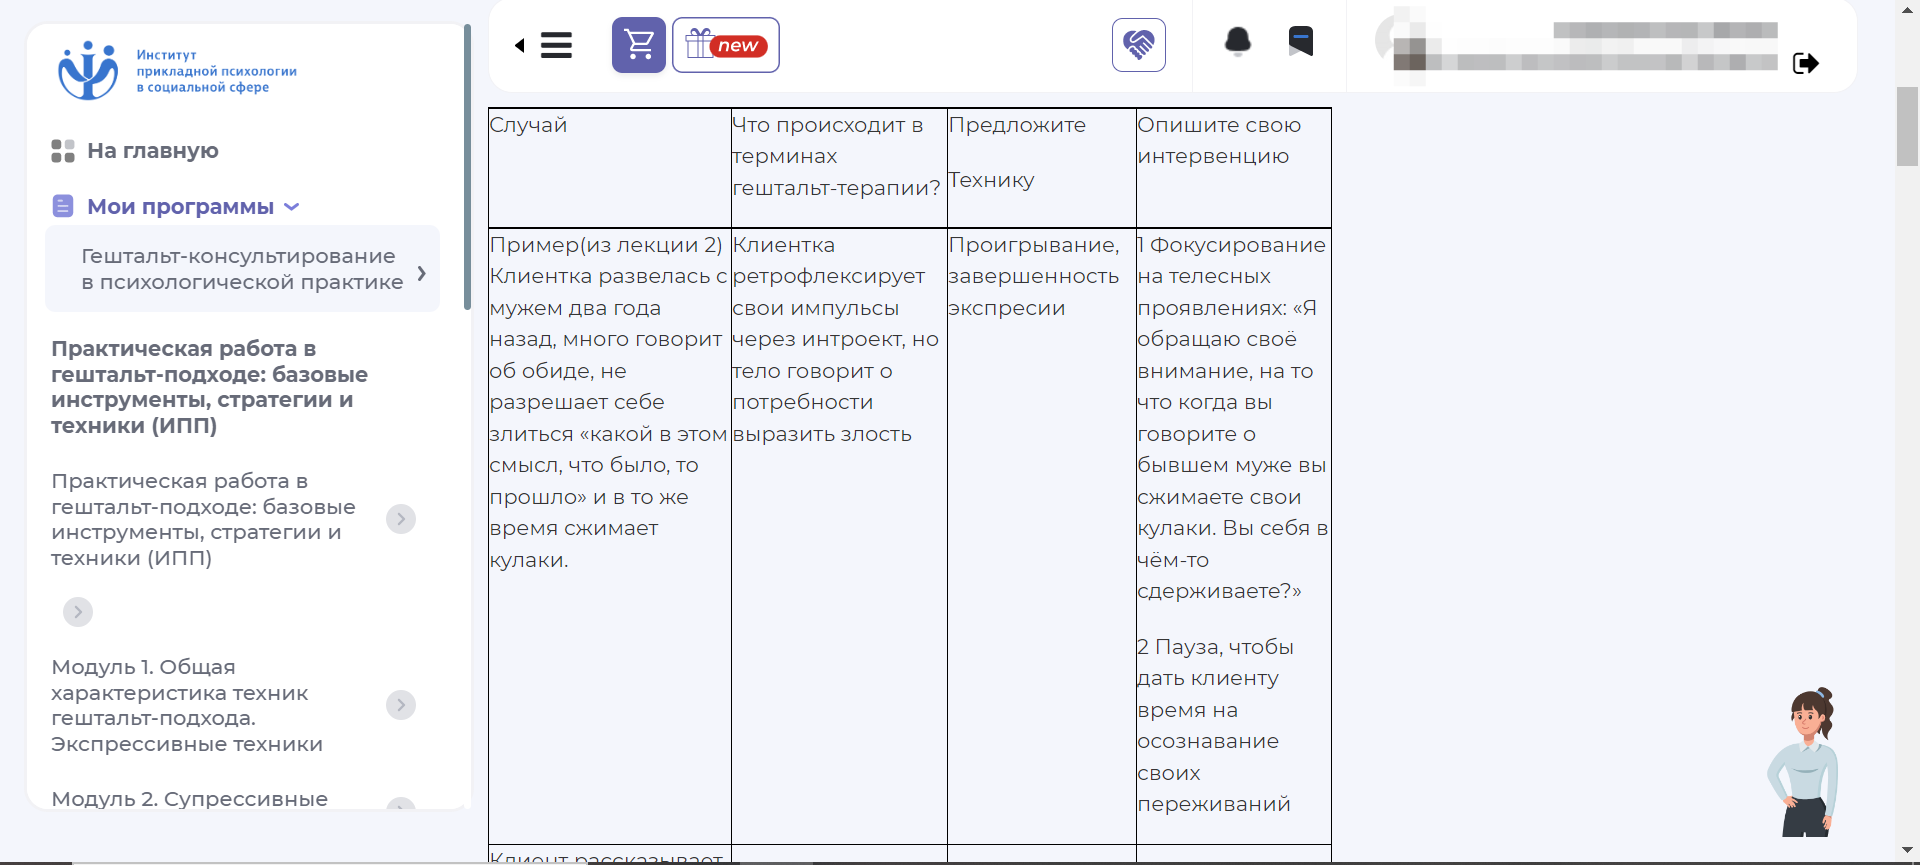The image size is (1920, 865).
Task: Click the page vertical scrollbar thumb
Action: coord(1907,126)
